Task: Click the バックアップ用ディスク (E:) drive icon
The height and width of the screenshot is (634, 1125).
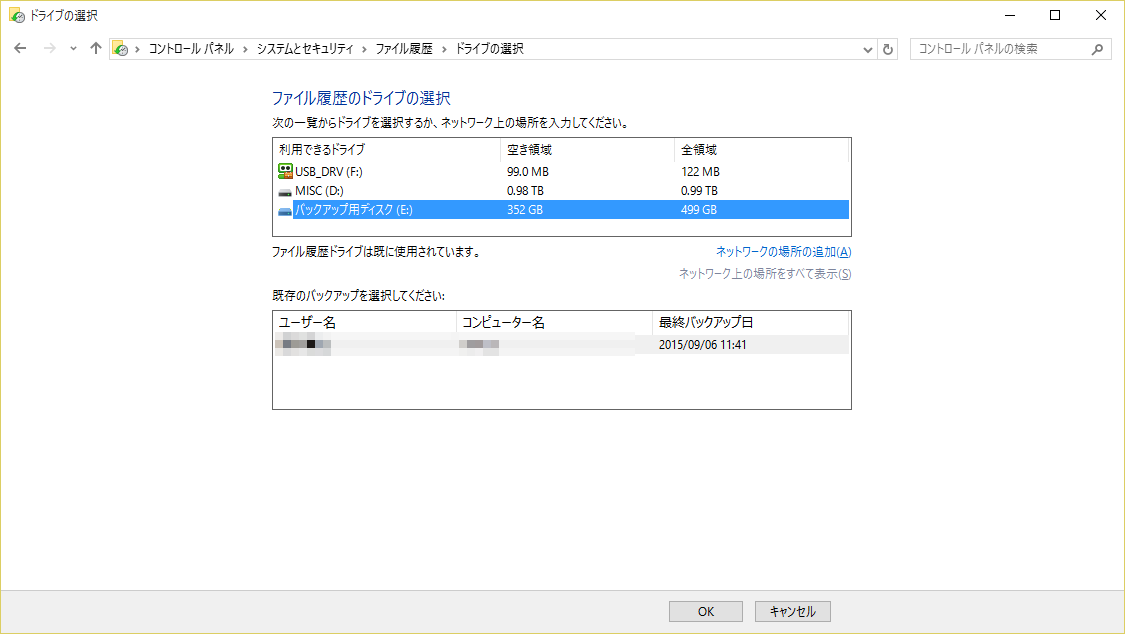Action: pyautogui.click(x=285, y=210)
